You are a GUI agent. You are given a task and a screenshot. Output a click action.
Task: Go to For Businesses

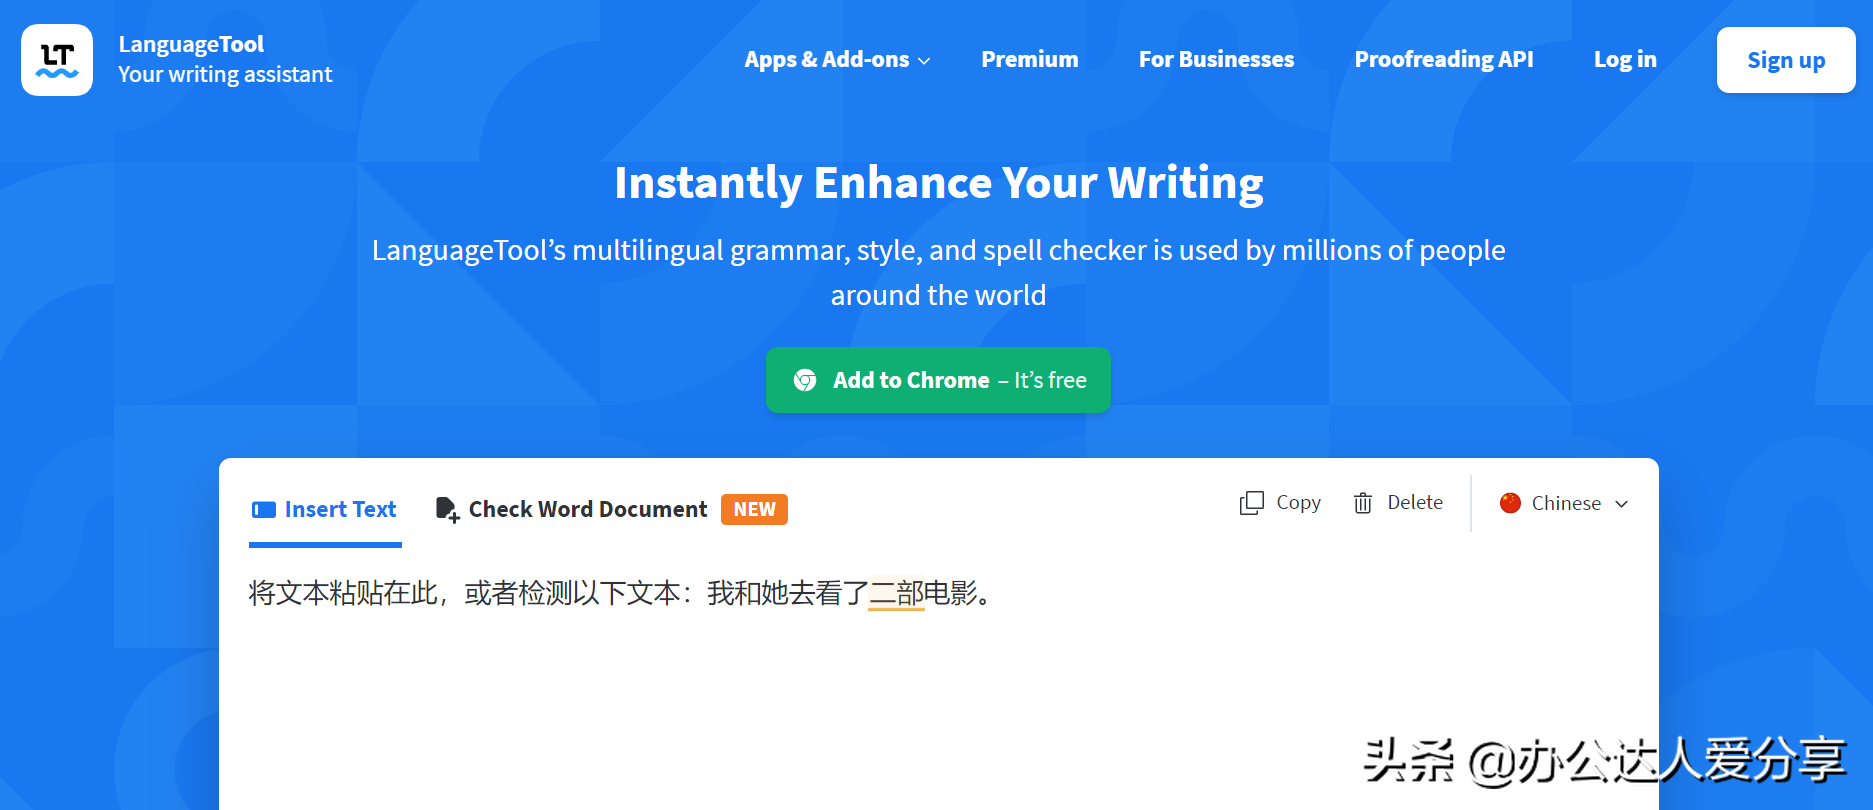pyautogui.click(x=1216, y=60)
